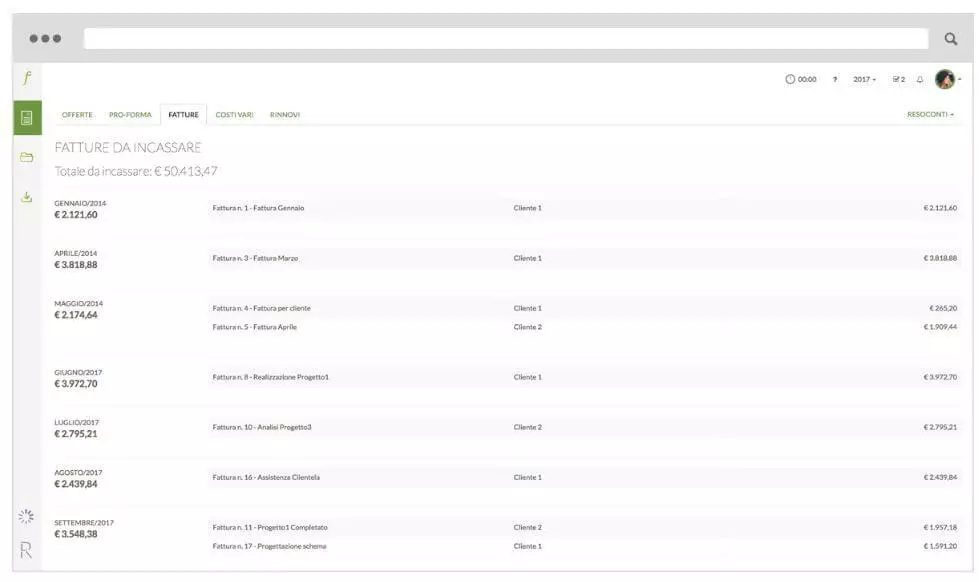Switch to the Offerte tab
This screenshot has height=582, width=979.
point(77,114)
